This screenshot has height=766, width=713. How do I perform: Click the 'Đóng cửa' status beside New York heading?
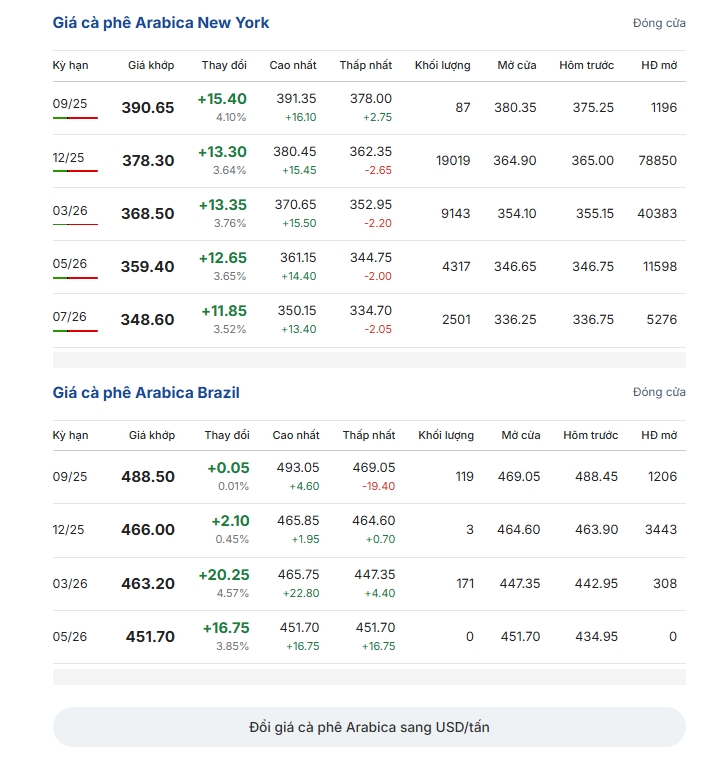659,23
